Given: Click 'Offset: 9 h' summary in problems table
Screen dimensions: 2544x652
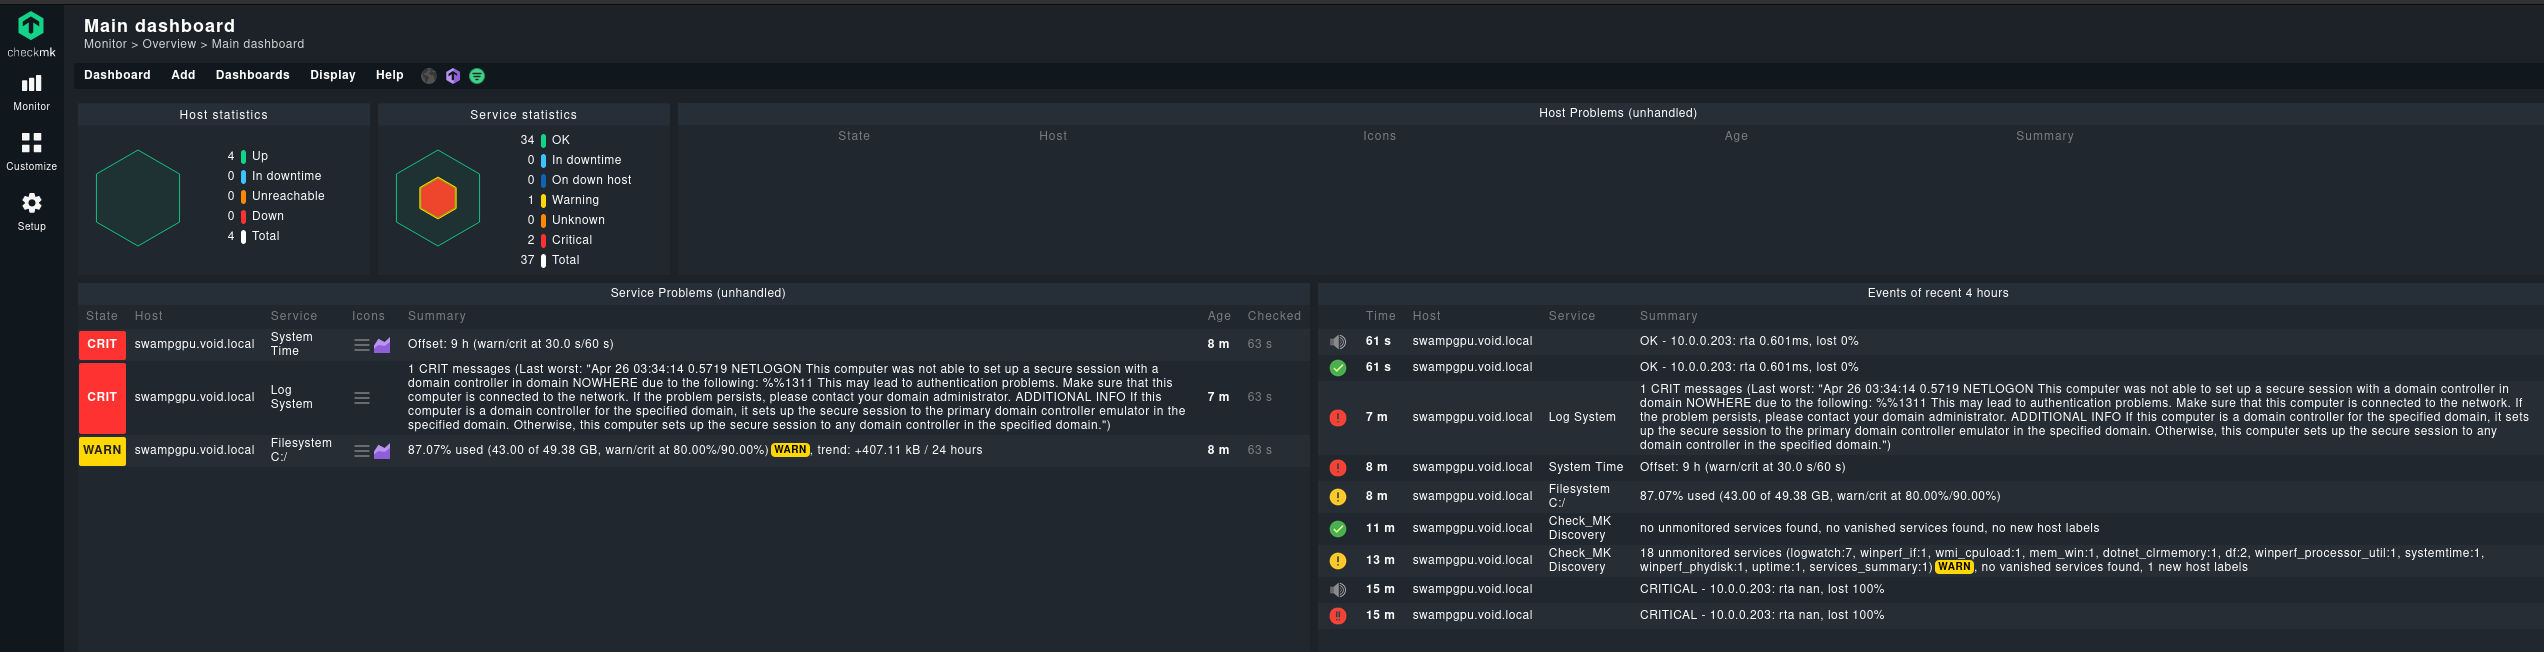Looking at the screenshot, I should (x=511, y=344).
